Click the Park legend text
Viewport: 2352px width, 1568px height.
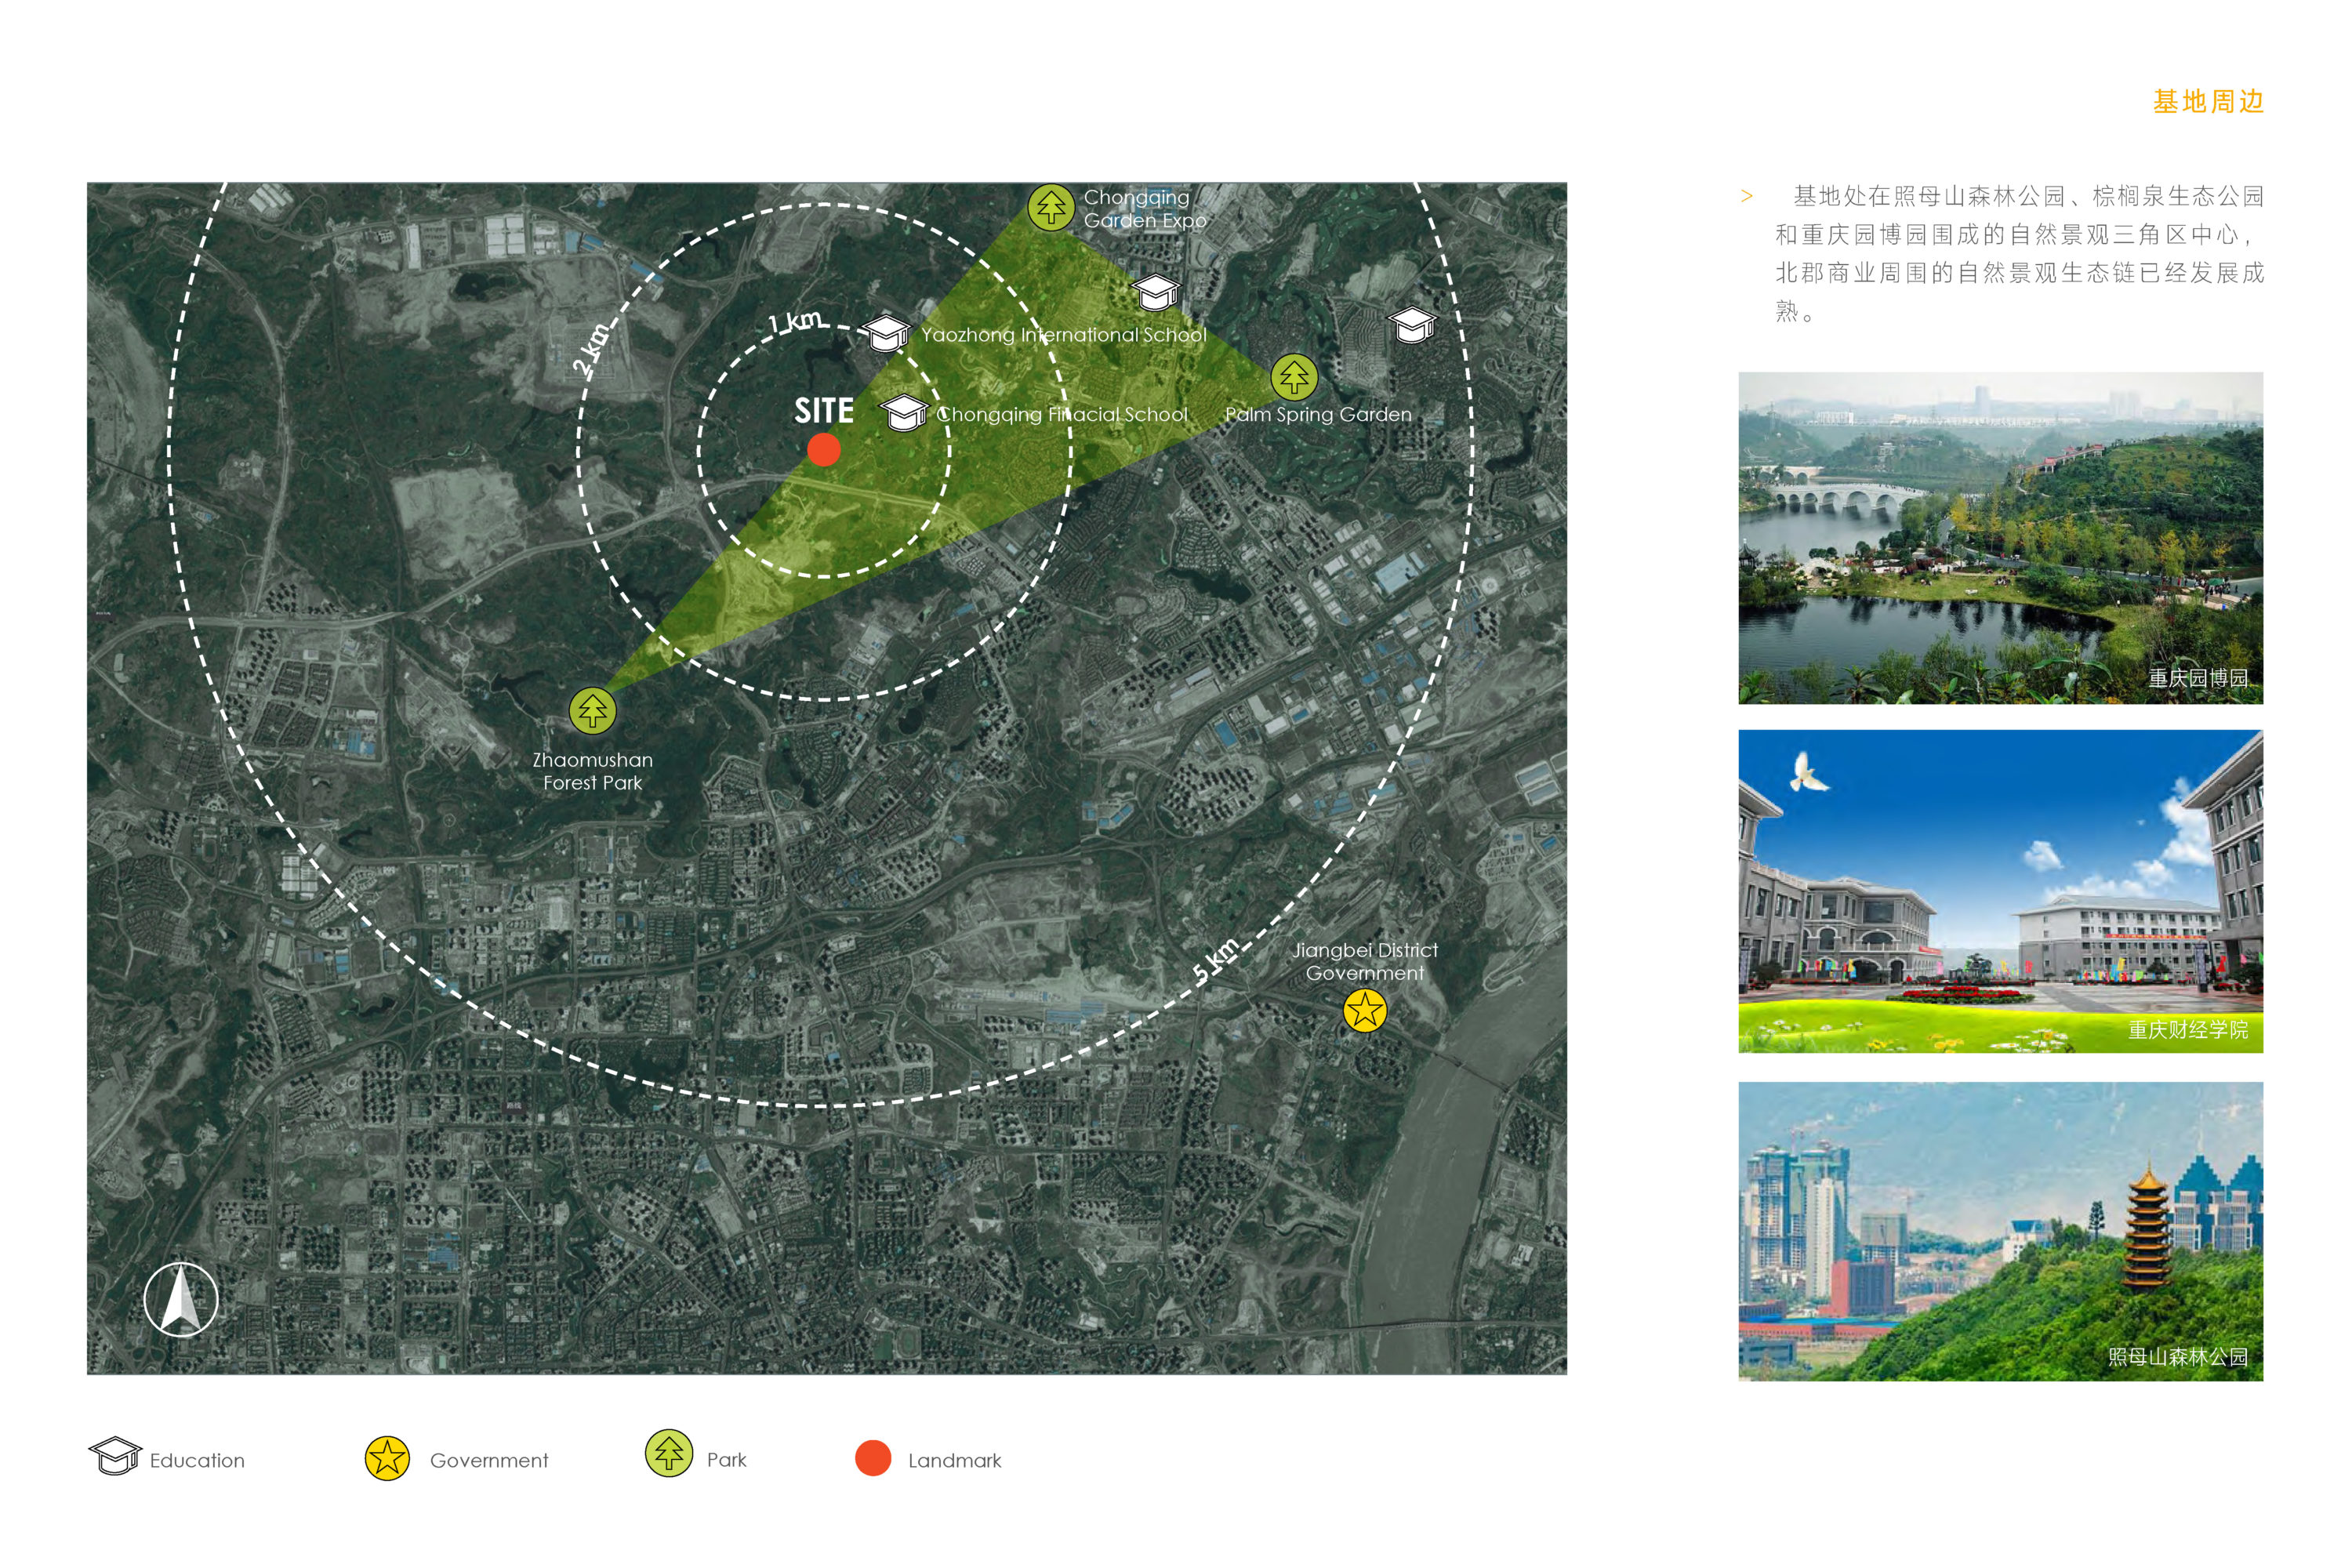(x=727, y=1459)
